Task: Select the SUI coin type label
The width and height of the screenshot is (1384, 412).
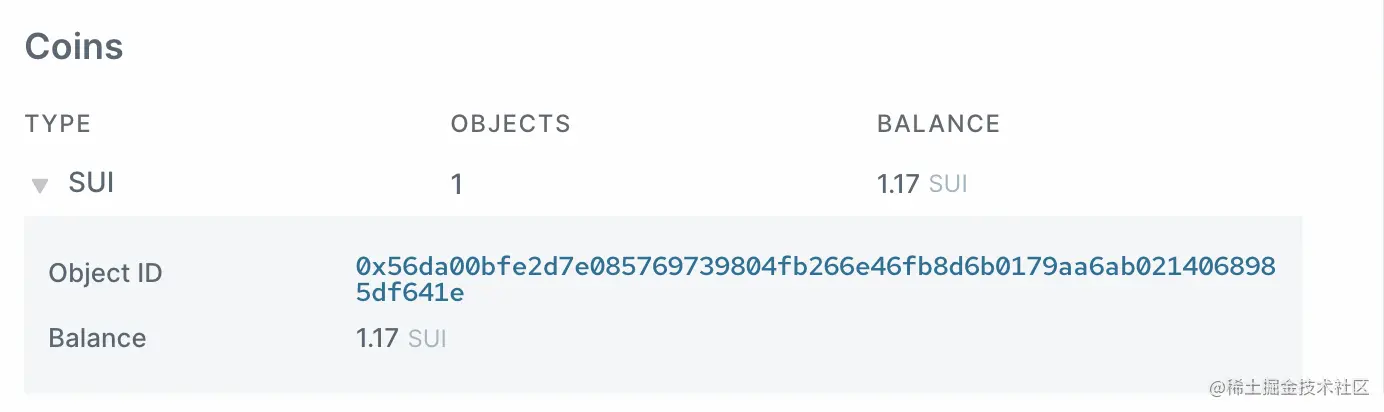Action: [x=90, y=183]
